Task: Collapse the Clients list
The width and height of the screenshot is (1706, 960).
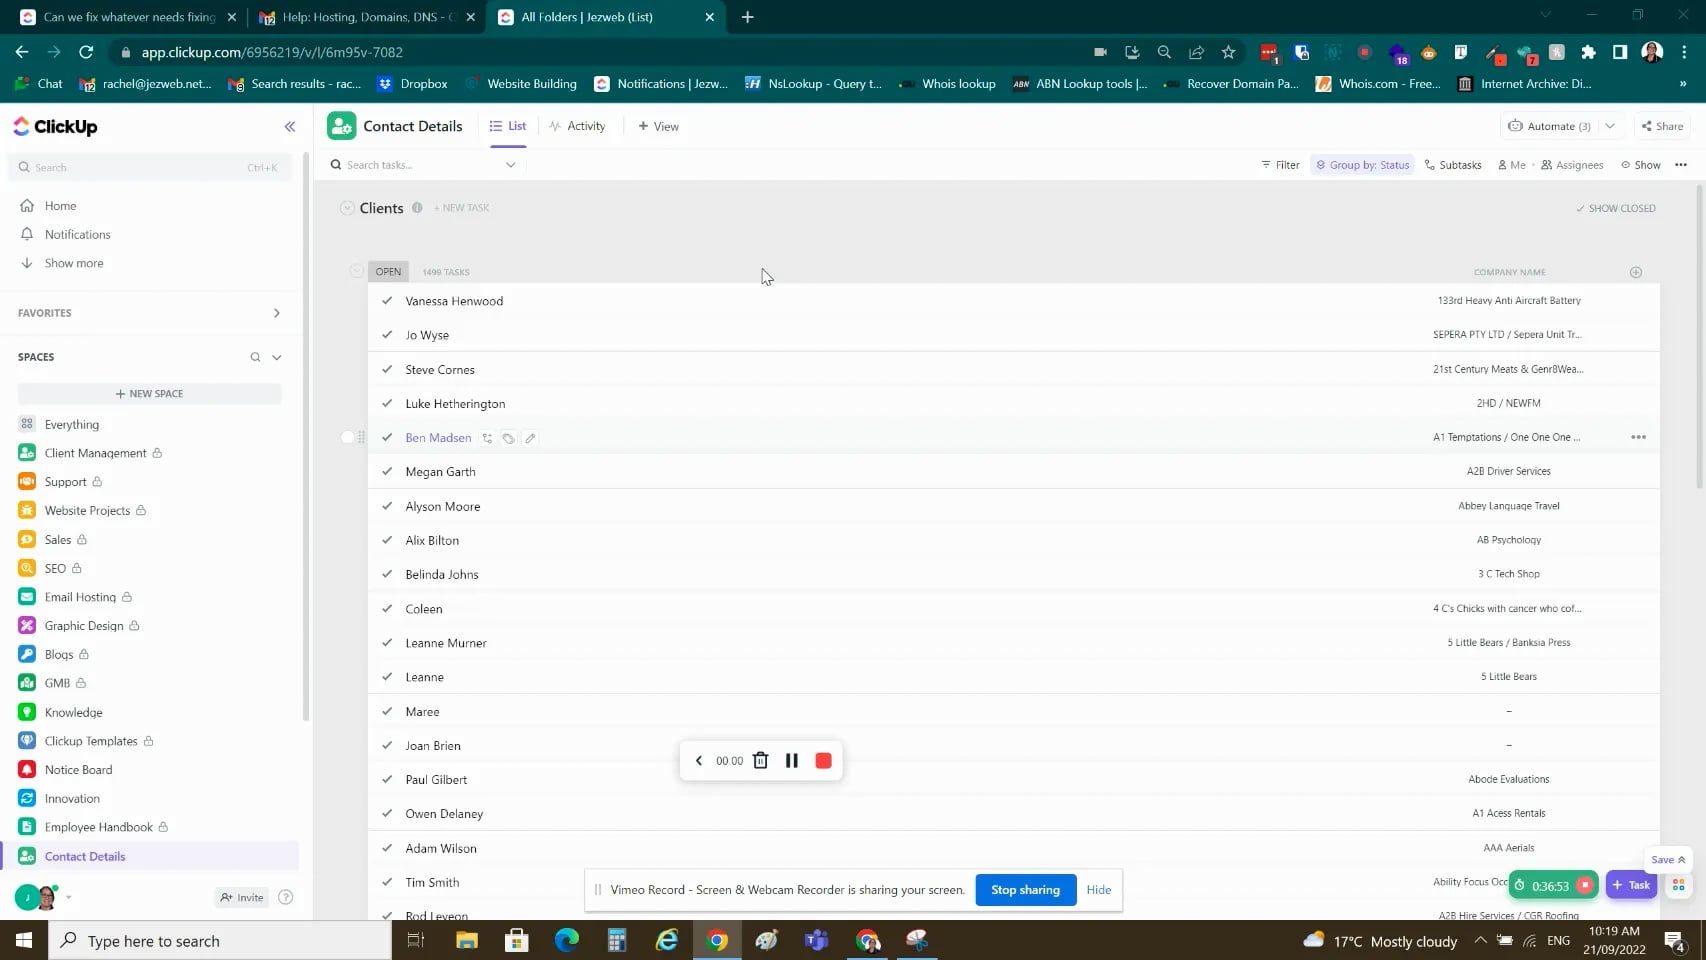Action: click(347, 208)
